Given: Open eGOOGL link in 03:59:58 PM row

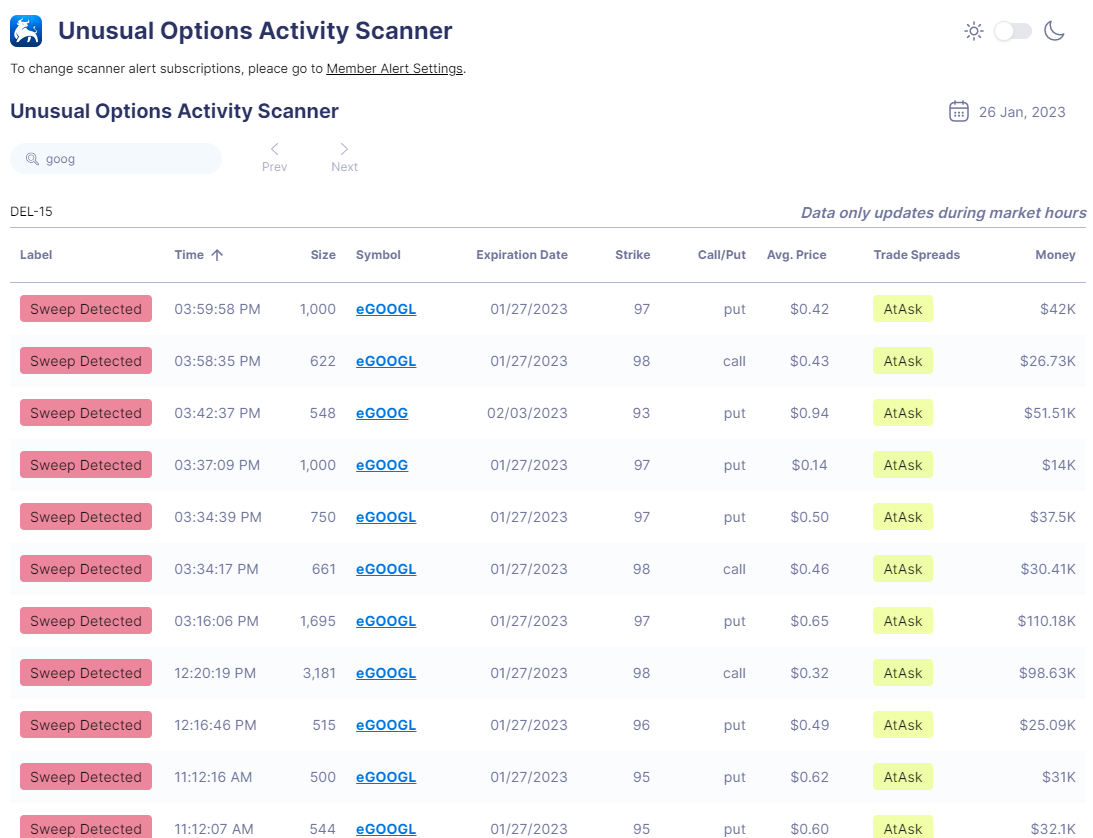Looking at the screenshot, I should pyautogui.click(x=386, y=309).
